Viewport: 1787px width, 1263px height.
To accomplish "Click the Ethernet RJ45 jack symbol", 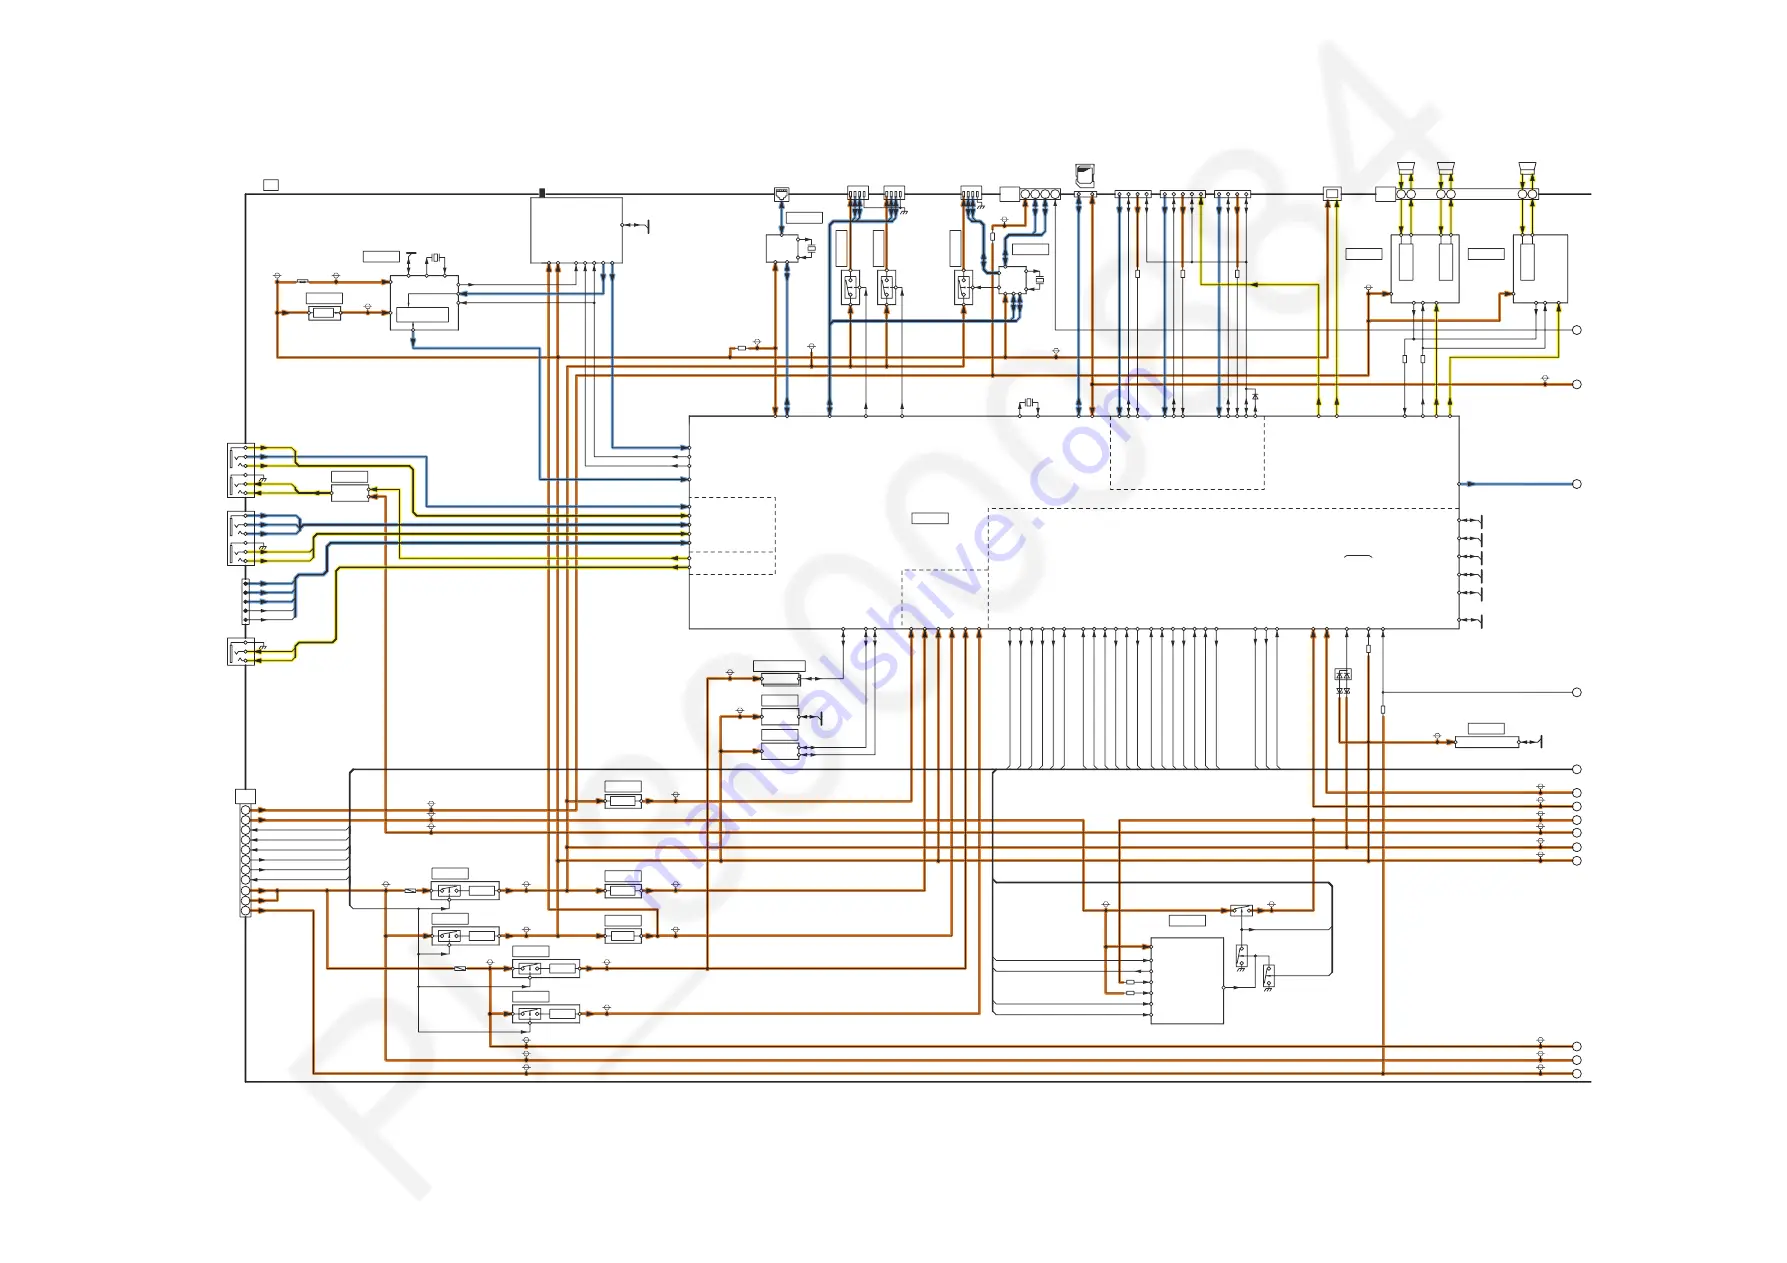I will pos(782,194).
